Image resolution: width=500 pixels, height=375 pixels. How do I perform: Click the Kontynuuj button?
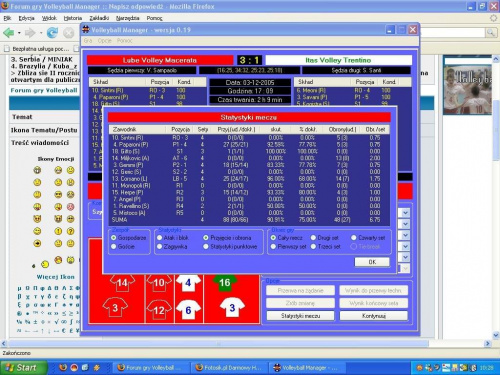pos(374,316)
